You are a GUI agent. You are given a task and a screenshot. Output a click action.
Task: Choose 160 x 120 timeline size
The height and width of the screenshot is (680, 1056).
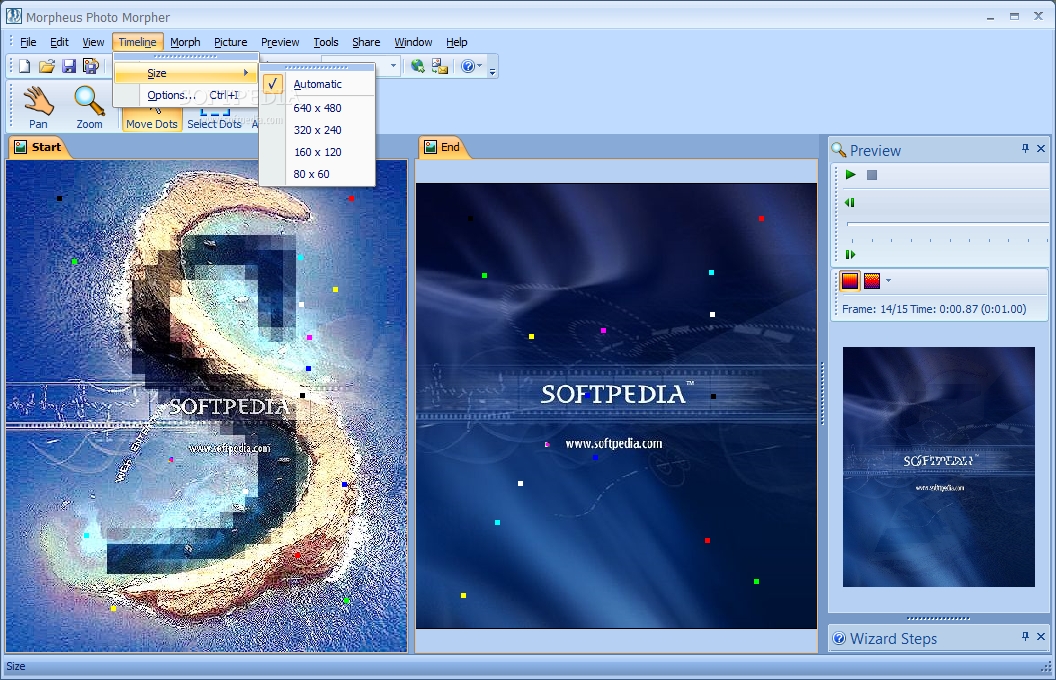317,152
